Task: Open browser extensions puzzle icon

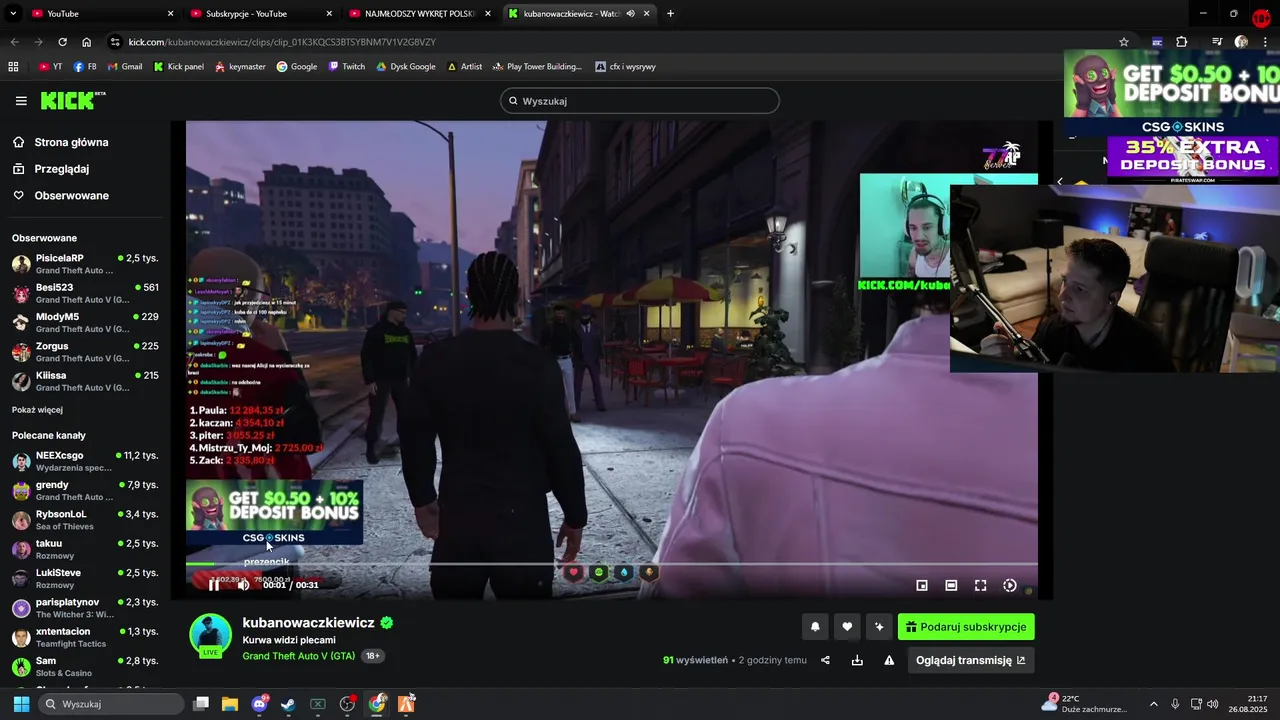Action: click(x=1182, y=42)
